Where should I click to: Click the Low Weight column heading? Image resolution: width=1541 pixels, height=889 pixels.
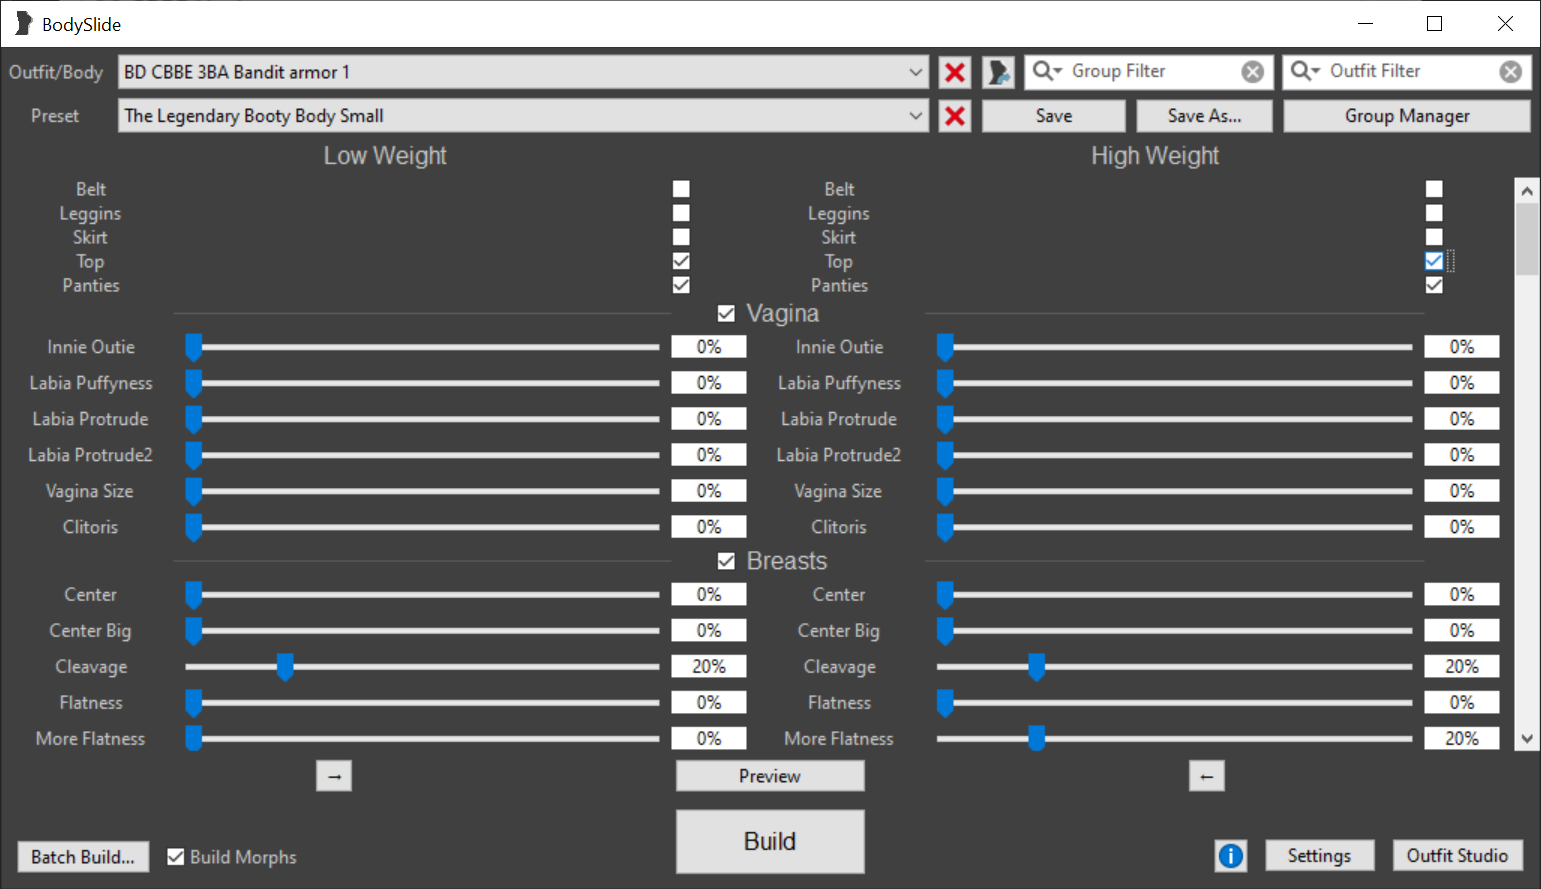coord(385,156)
